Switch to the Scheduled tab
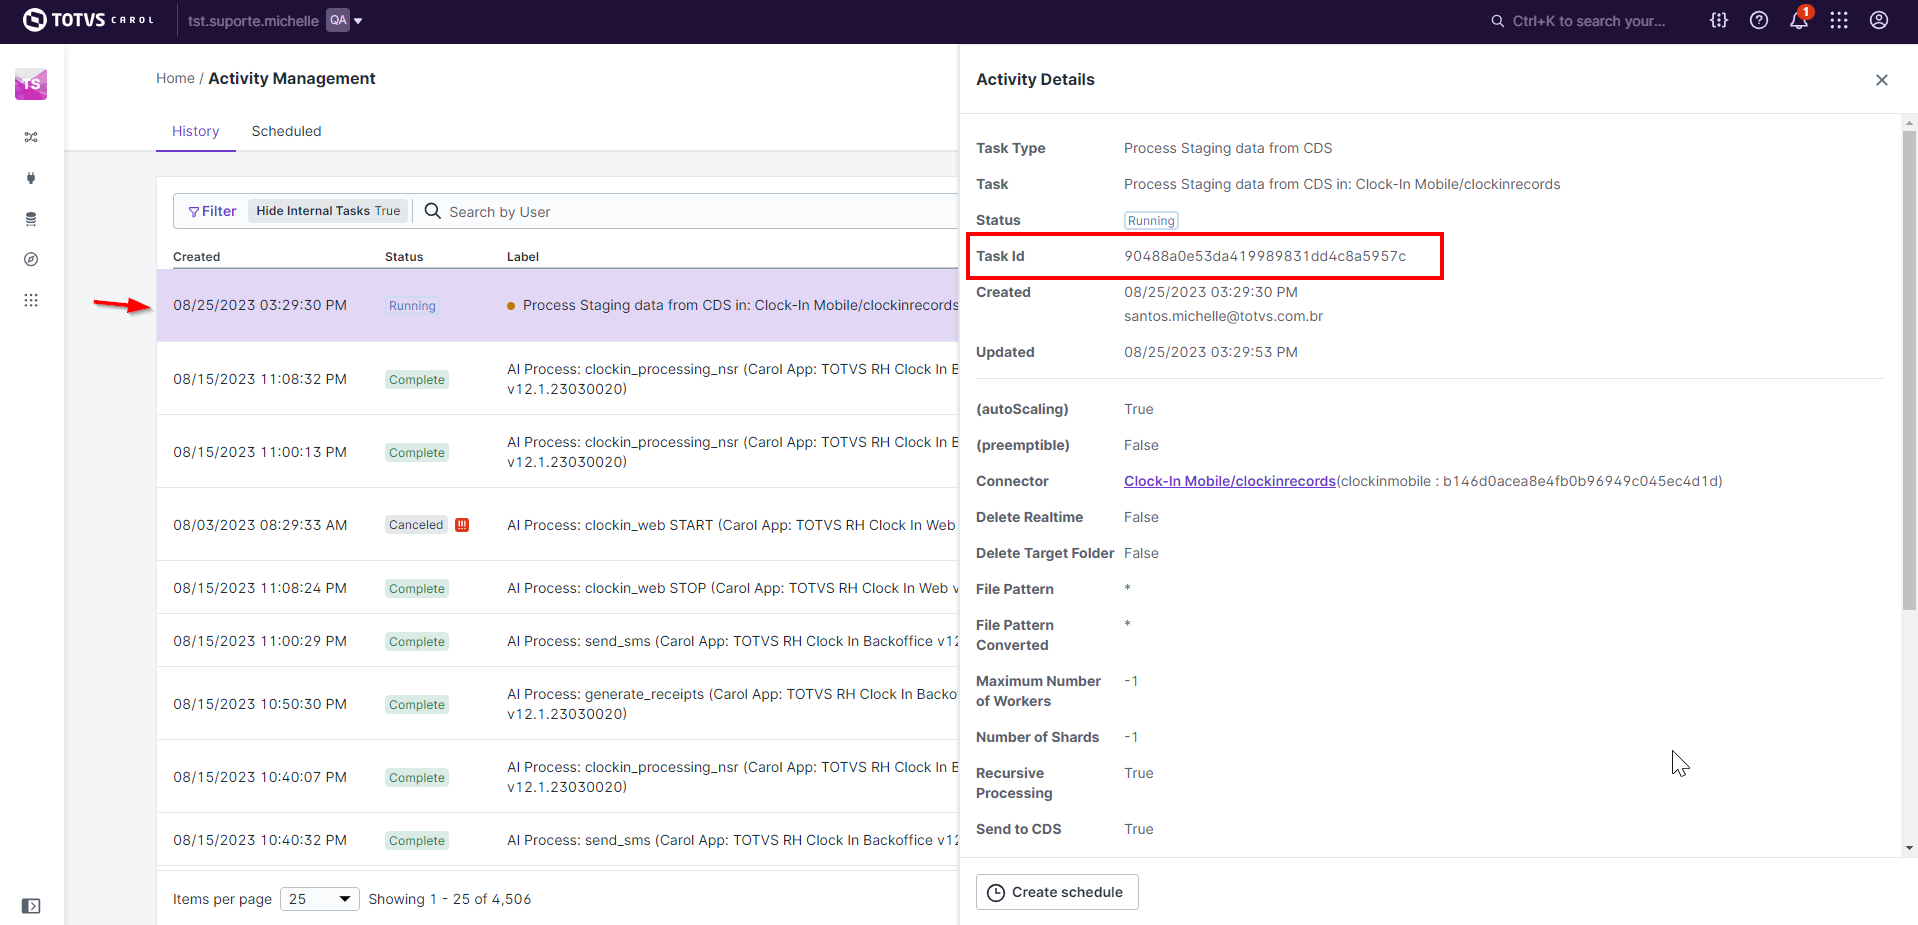Viewport: 1918px width, 925px height. (286, 131)
